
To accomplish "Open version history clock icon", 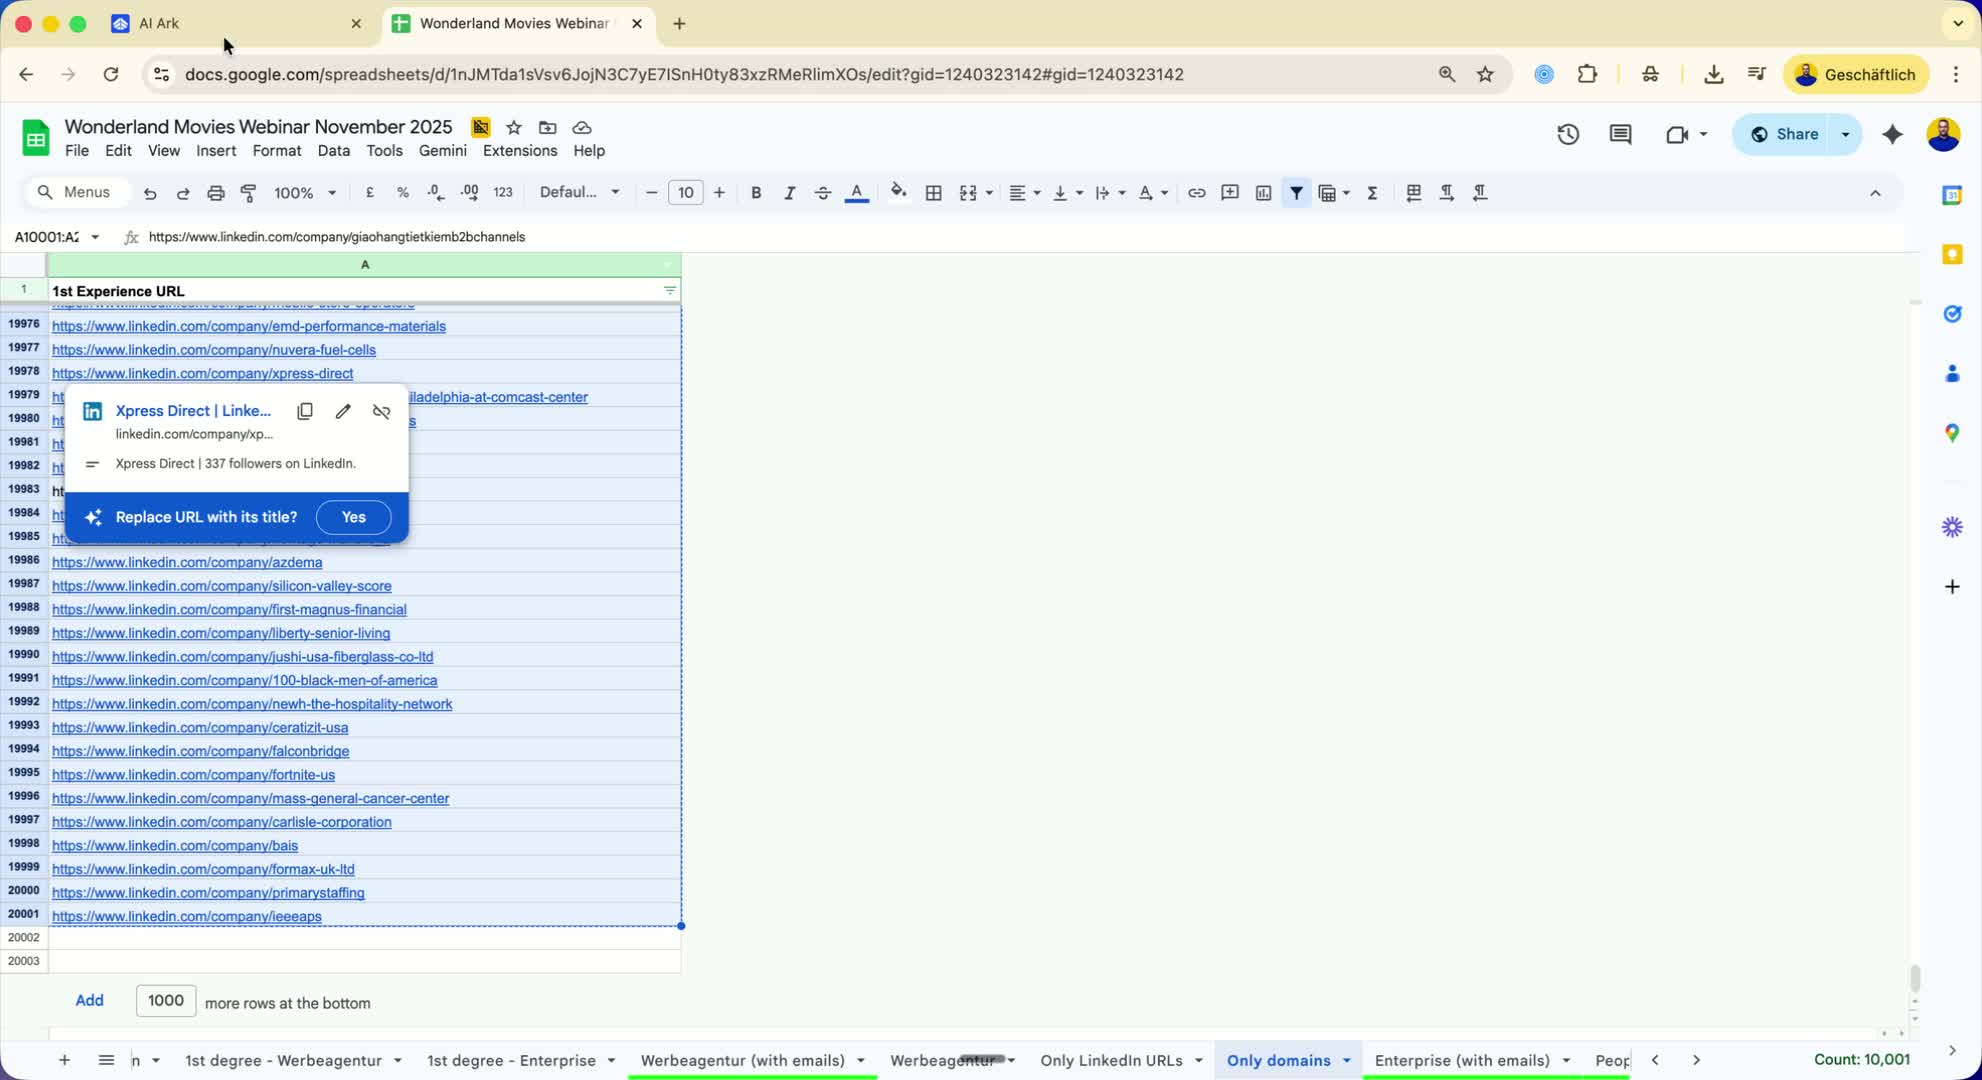I will 1567,134.
